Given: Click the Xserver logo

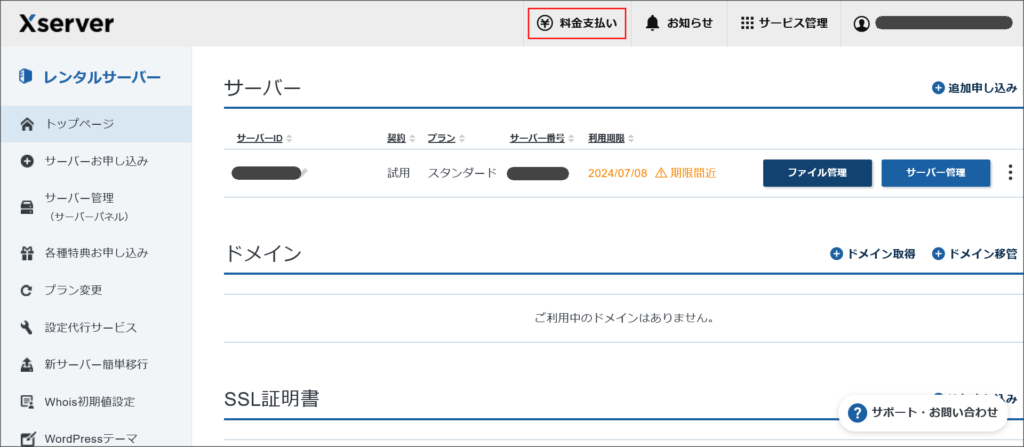Looking at the screenshot, I should pos(67,24).
